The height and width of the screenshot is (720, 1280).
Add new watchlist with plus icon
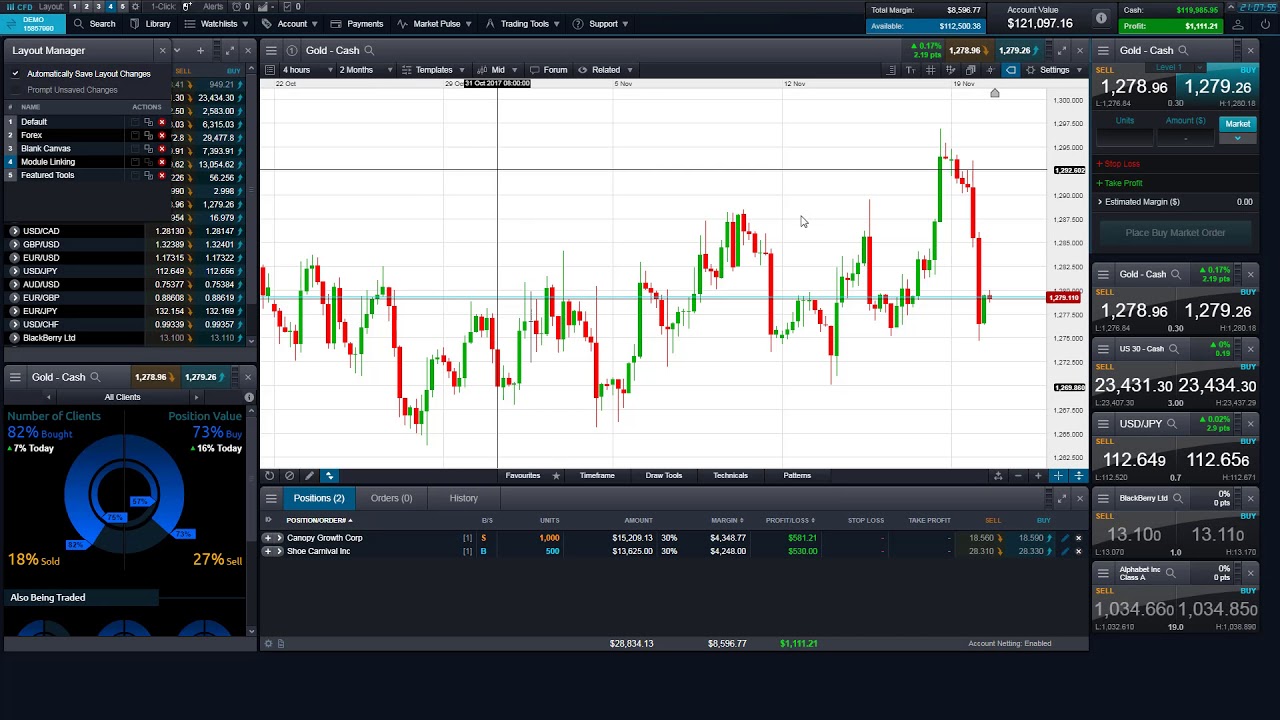pyautogui.click(x=200, y=50)
